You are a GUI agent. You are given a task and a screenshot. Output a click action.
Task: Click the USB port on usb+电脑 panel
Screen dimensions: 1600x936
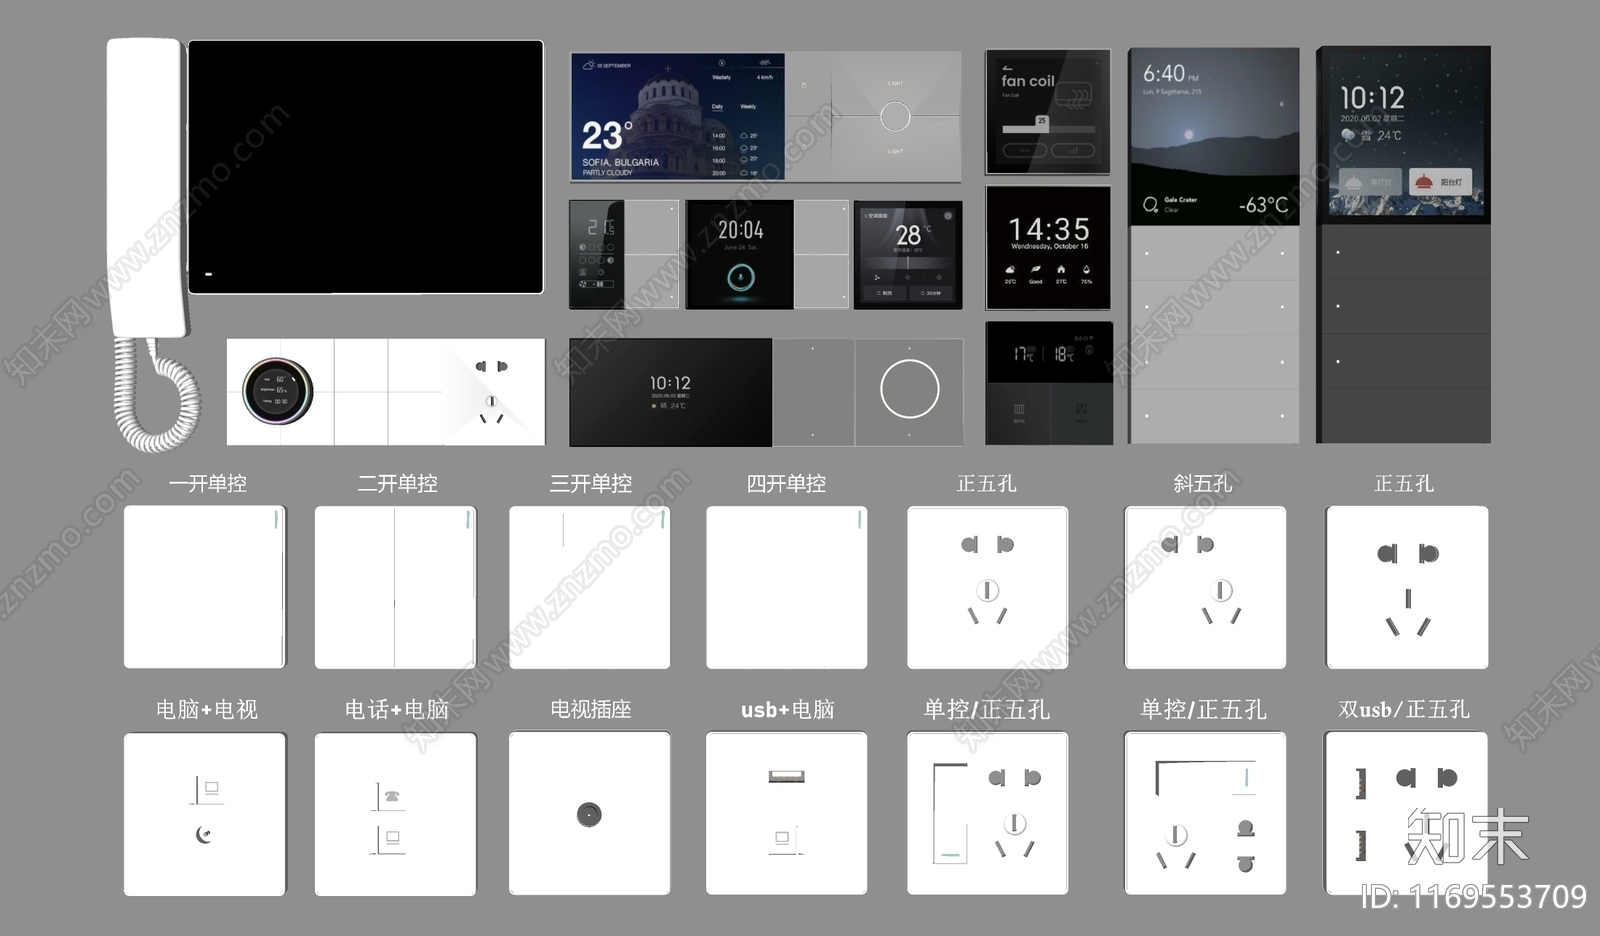[786, 776]
